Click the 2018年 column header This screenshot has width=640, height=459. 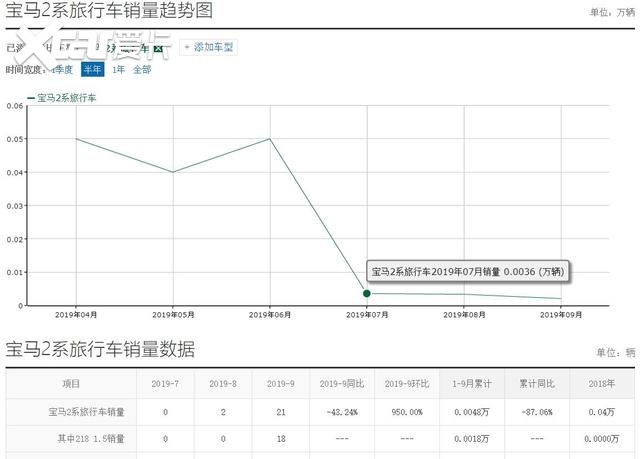(601, 384)
